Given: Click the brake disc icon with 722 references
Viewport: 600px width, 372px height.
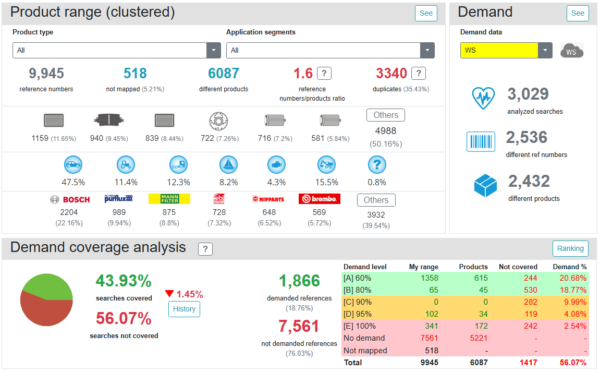Looking at the screenshot, I should pos(218,121).
